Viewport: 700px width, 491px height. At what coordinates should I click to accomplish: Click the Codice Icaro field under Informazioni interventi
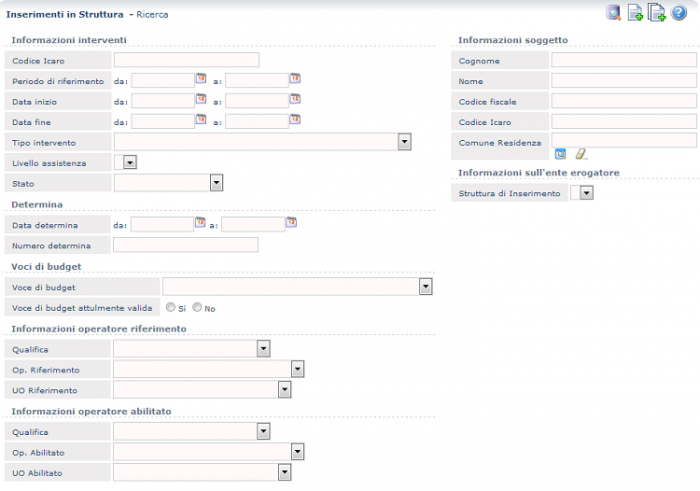[187, 60]
